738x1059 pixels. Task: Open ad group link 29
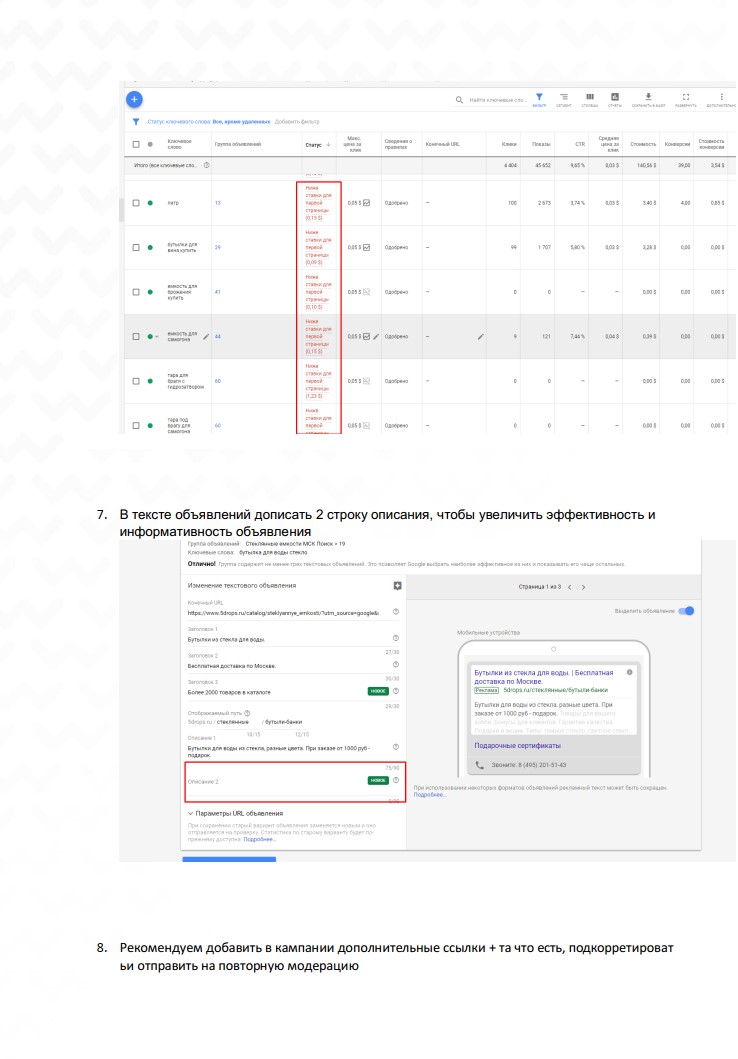click(217, 247)
